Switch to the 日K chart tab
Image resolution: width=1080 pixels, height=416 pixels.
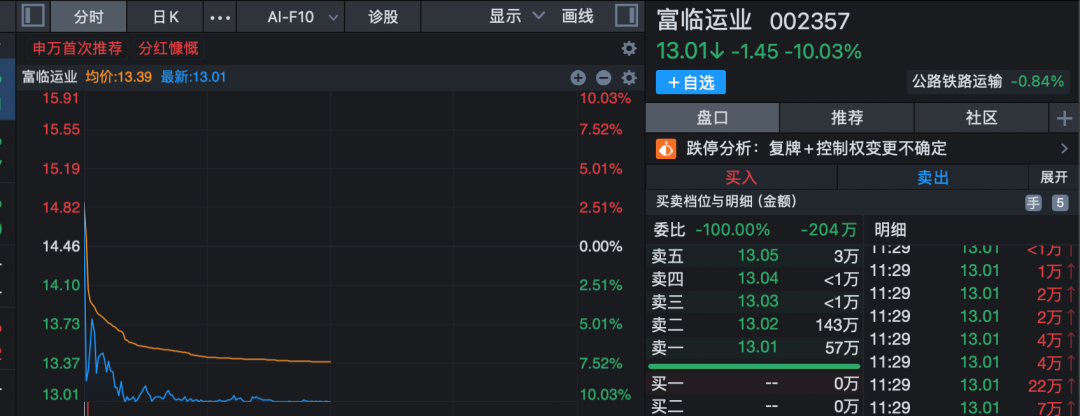(x=166, y=16)
